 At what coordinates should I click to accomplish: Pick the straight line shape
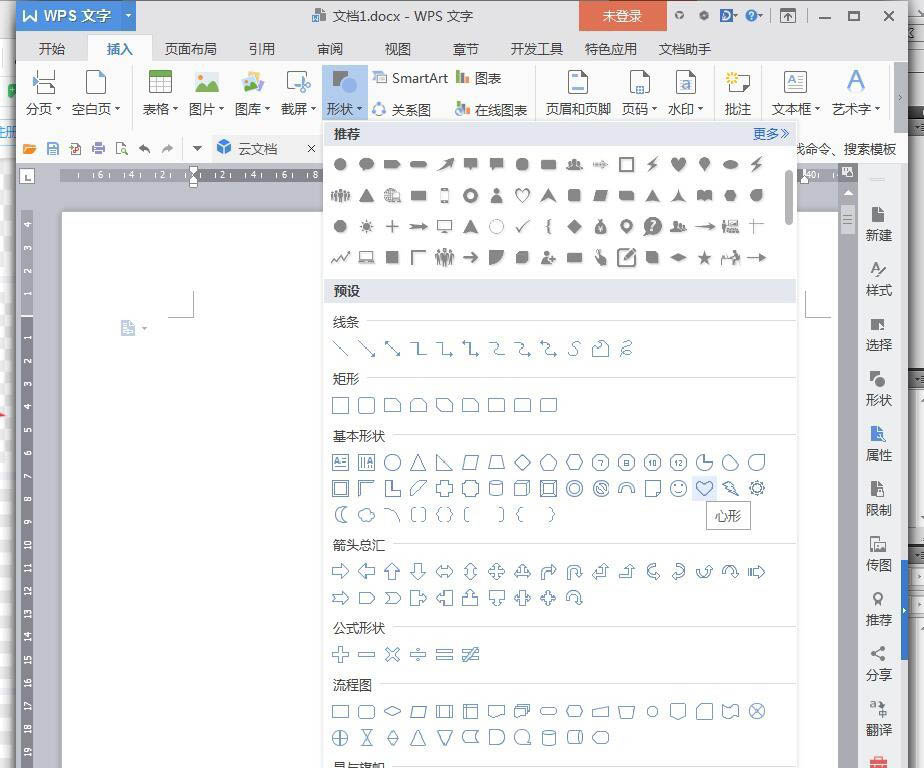(341, 349)
